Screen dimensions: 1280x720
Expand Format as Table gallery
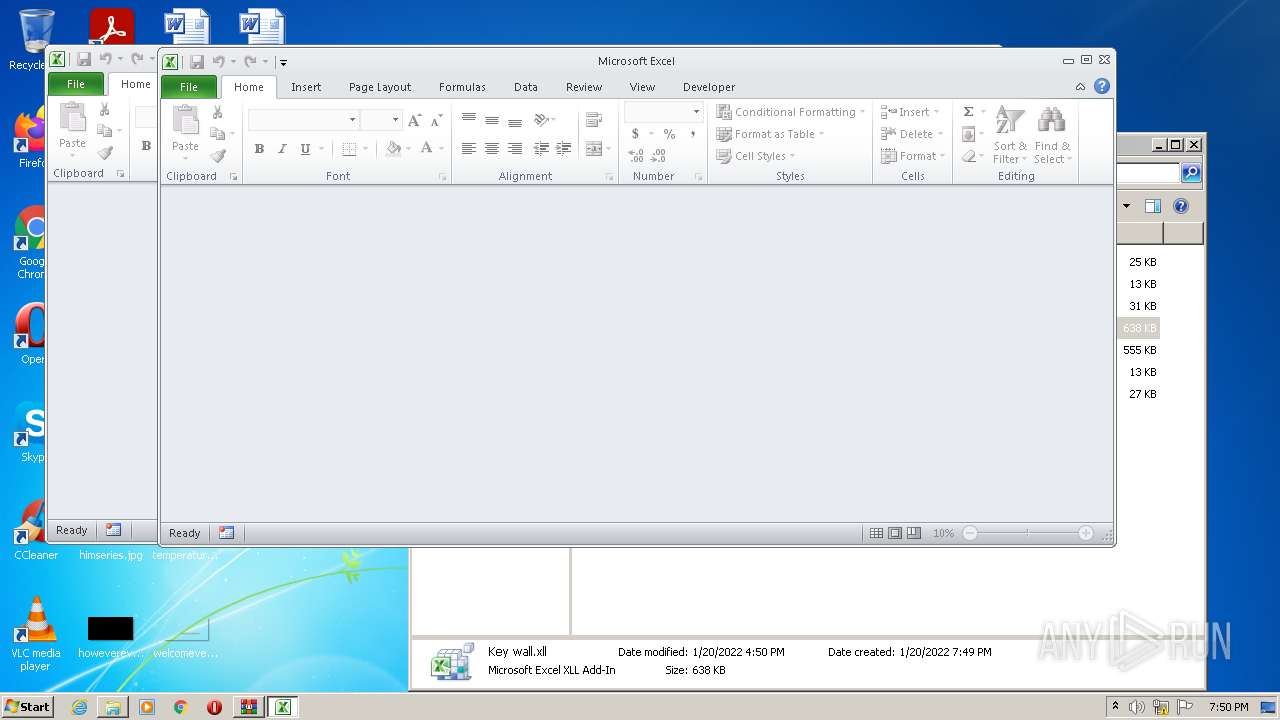coord(770,134)
